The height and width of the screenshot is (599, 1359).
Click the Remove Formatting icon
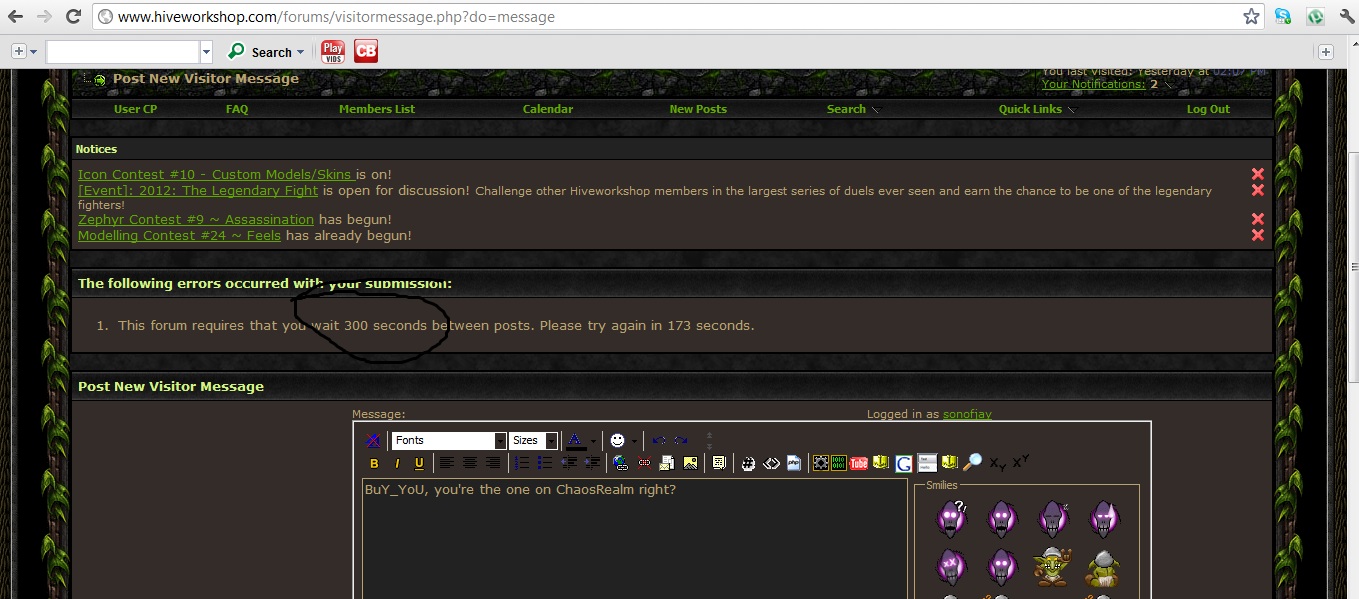(372, 440)
